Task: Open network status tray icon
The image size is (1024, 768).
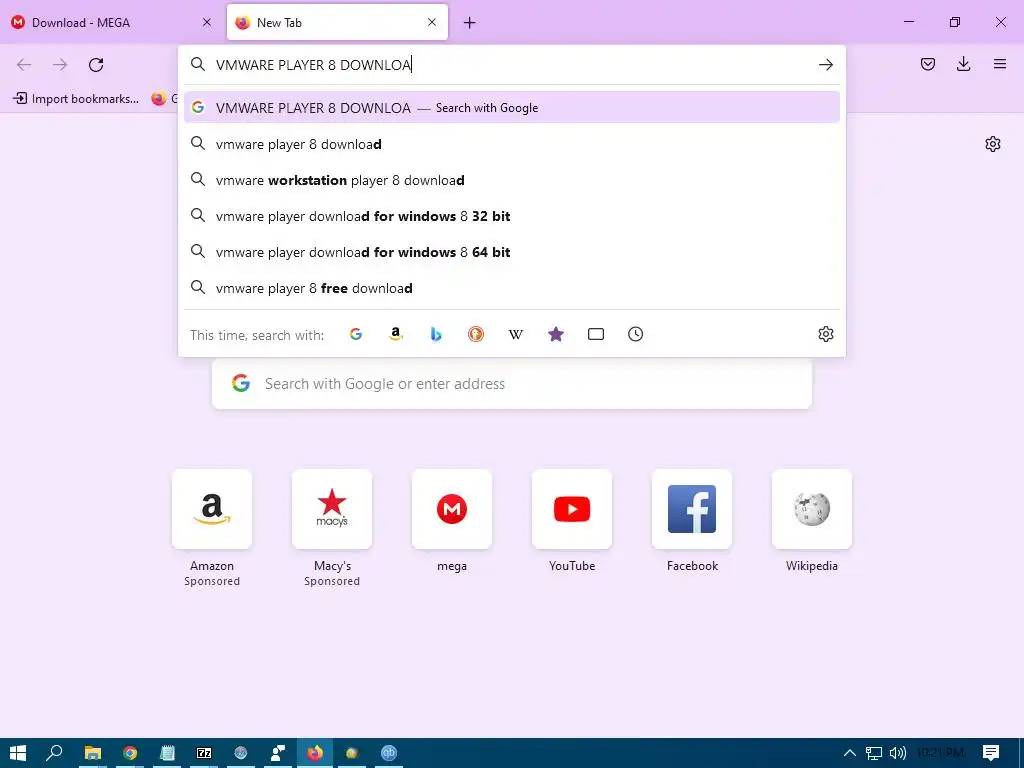Action: [874, 753]
